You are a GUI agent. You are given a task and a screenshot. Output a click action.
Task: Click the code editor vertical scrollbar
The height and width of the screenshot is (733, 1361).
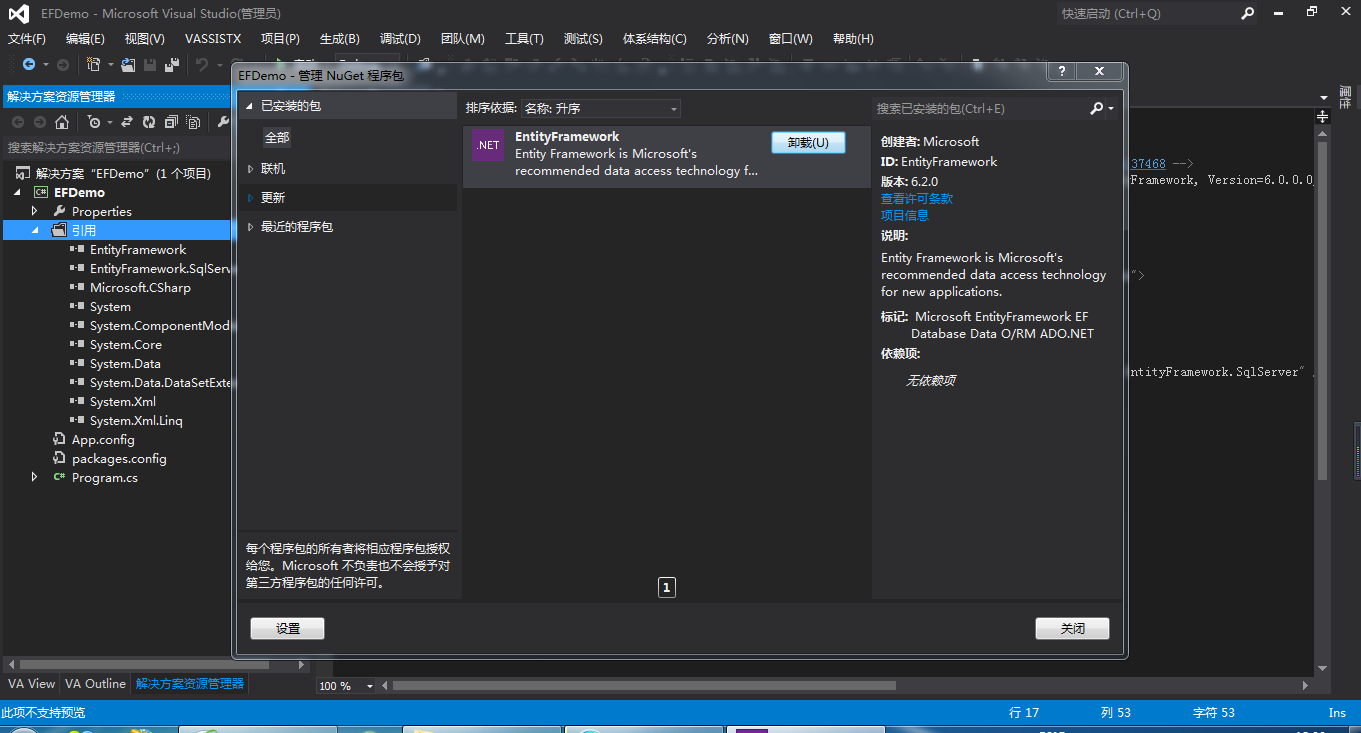tap(1322, 310)
